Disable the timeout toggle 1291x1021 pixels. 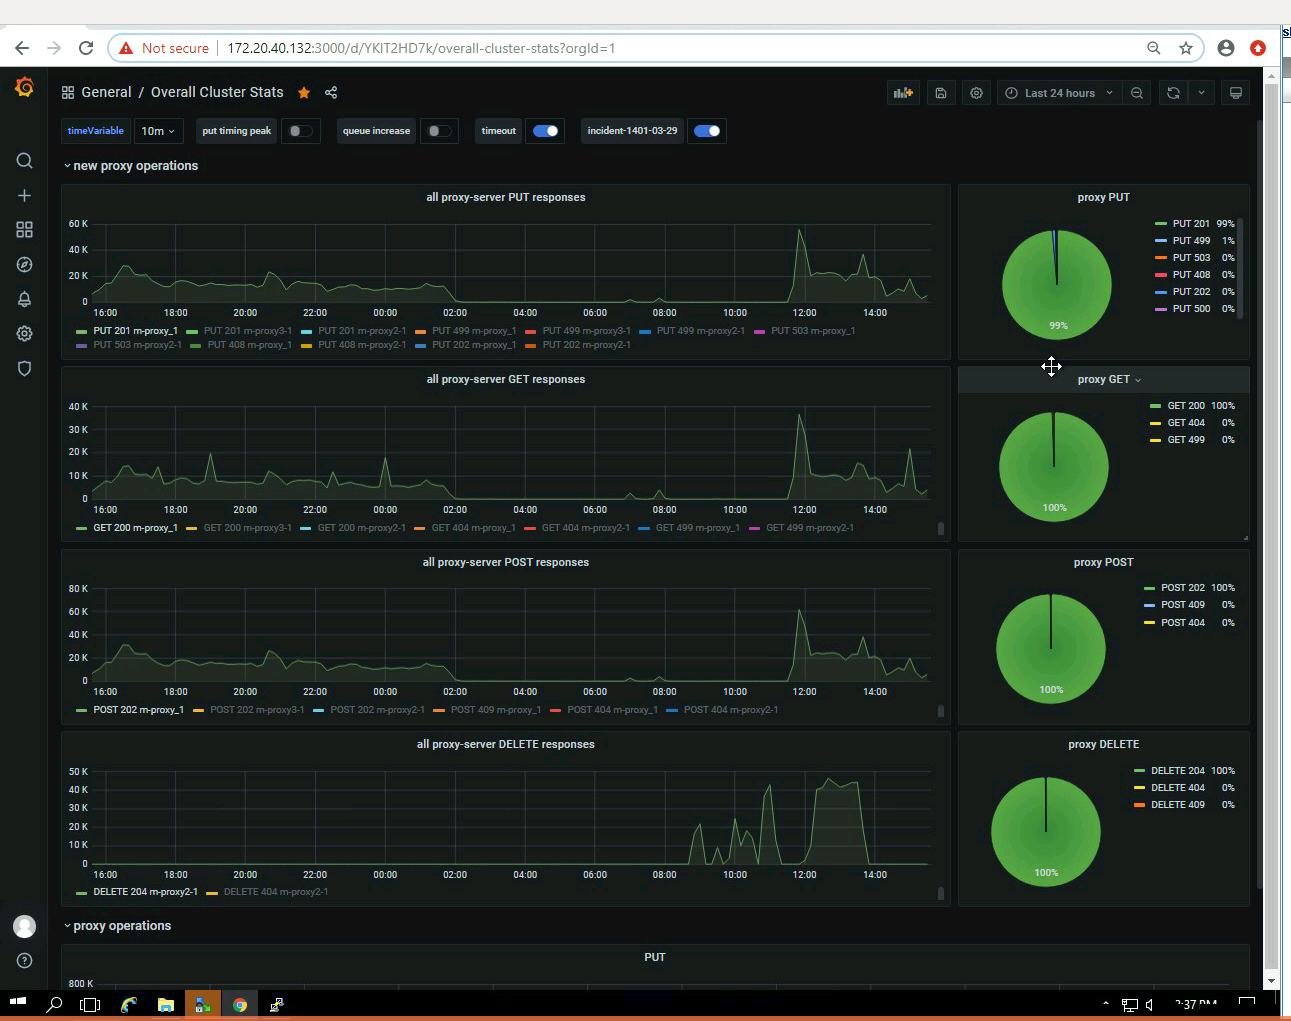545,131
